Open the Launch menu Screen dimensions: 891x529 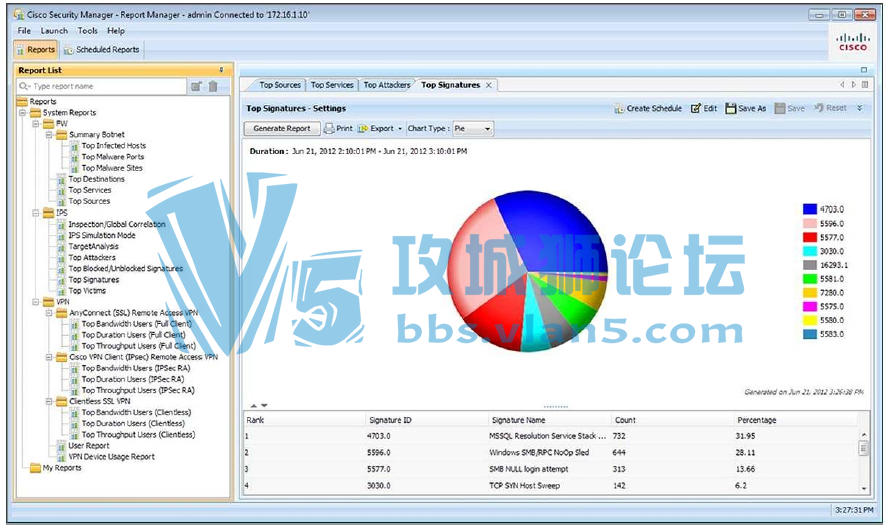point(54,31)
